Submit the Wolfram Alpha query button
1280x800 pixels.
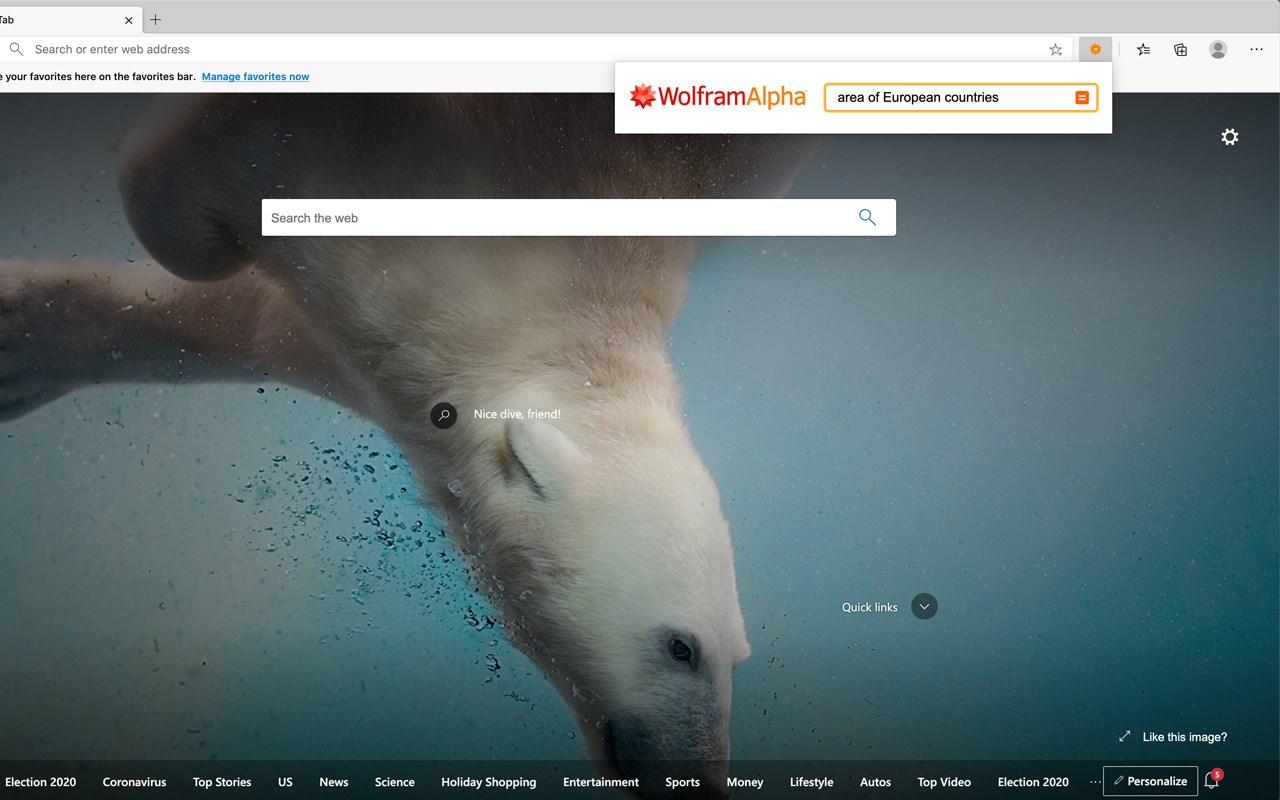[x=1081, y=98]
